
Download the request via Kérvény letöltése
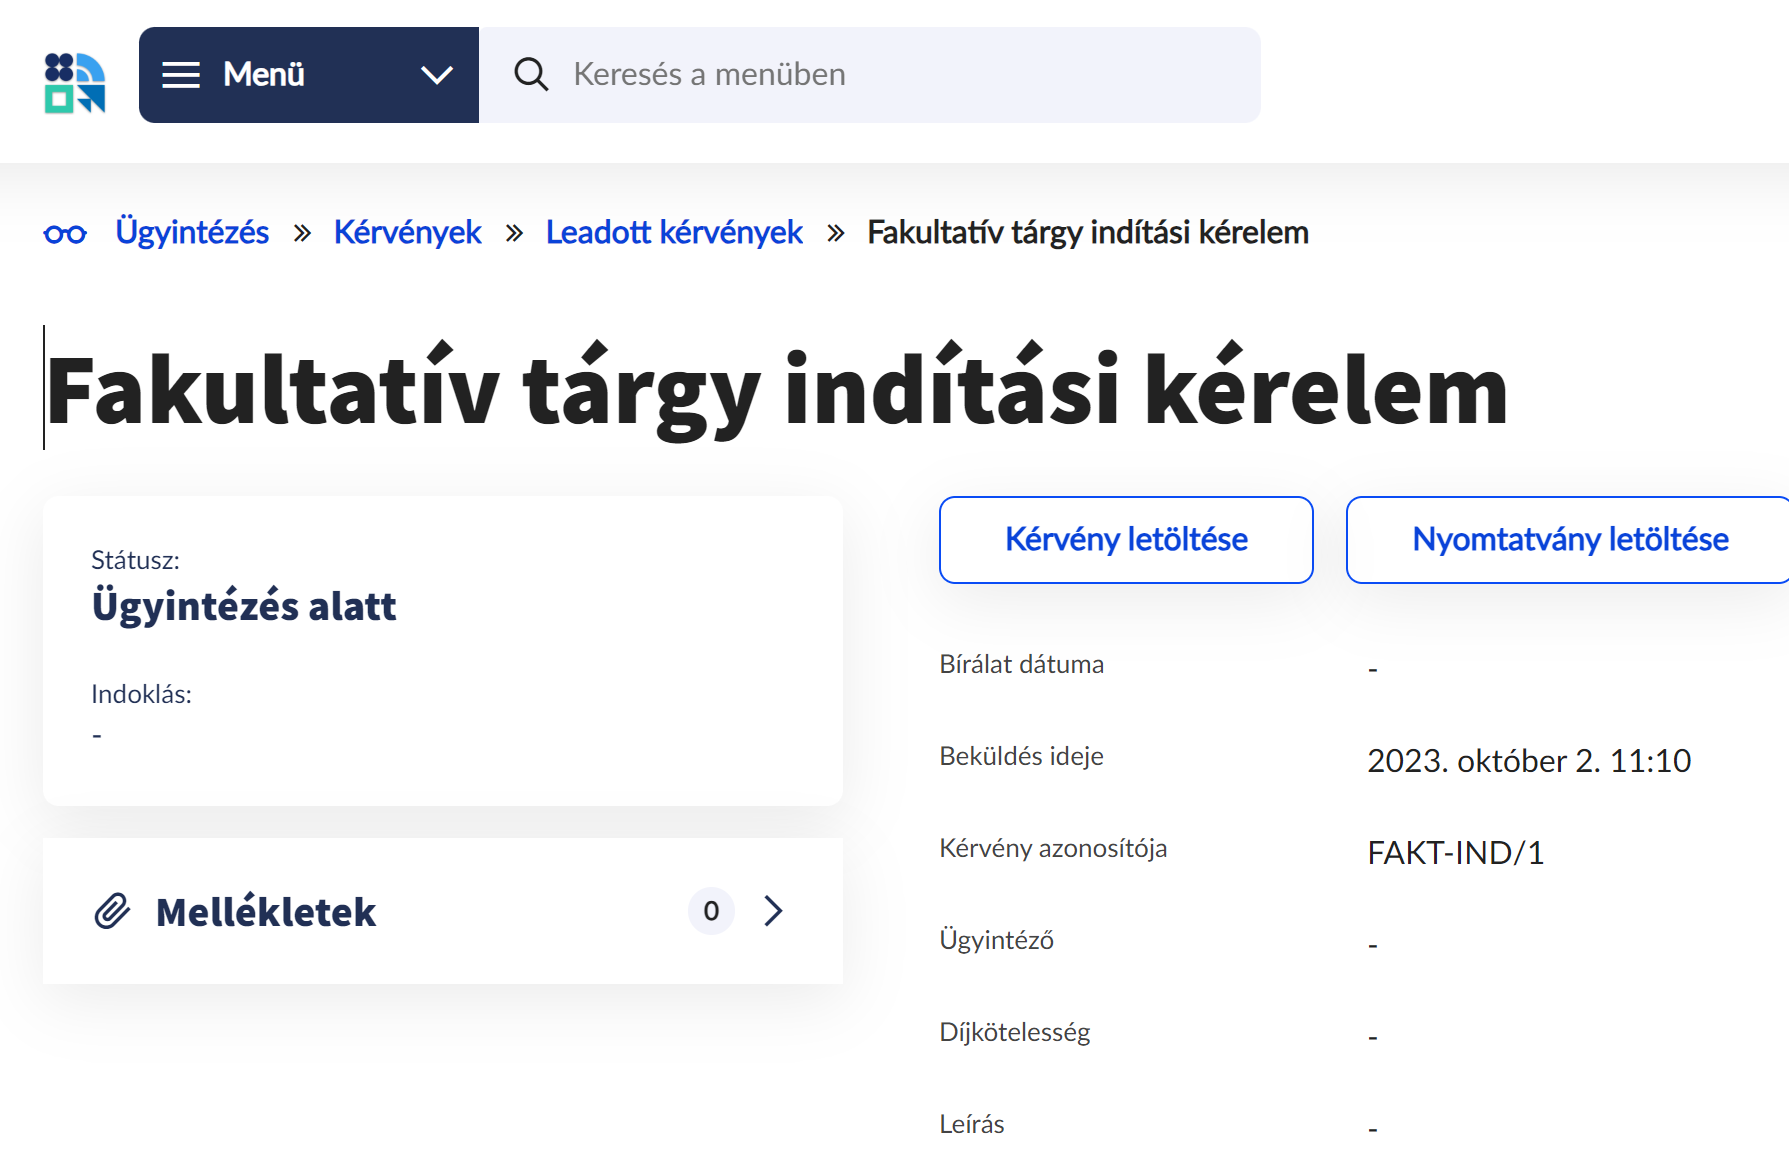point(1125,540)
